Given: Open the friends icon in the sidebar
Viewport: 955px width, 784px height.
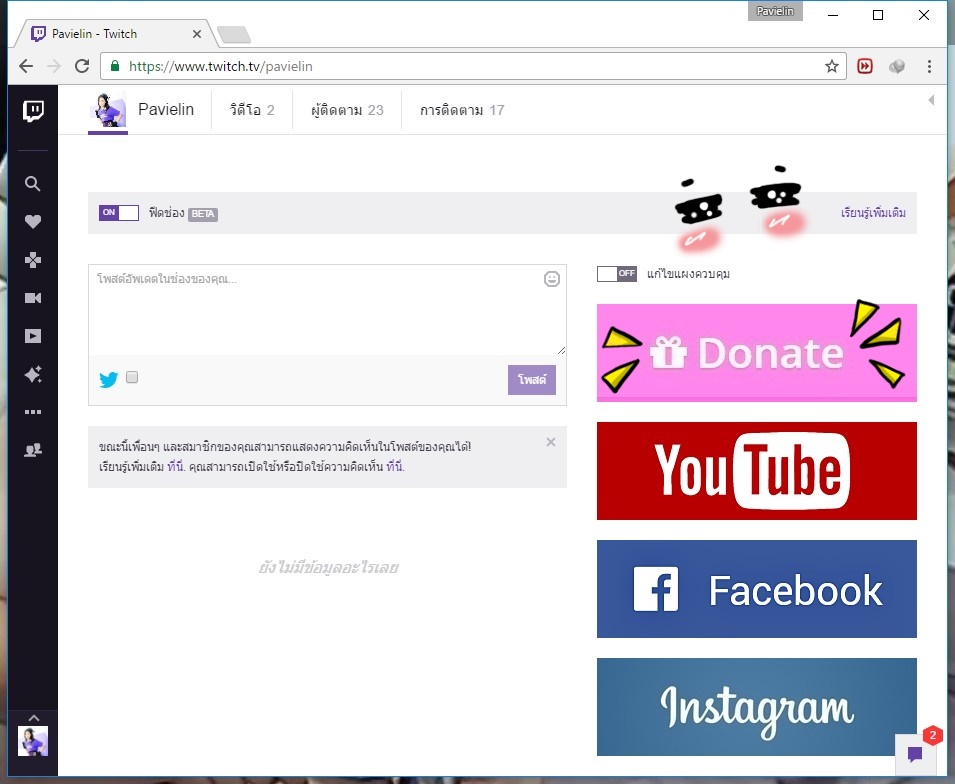Looking at the screenshot, I should (33, 450).
